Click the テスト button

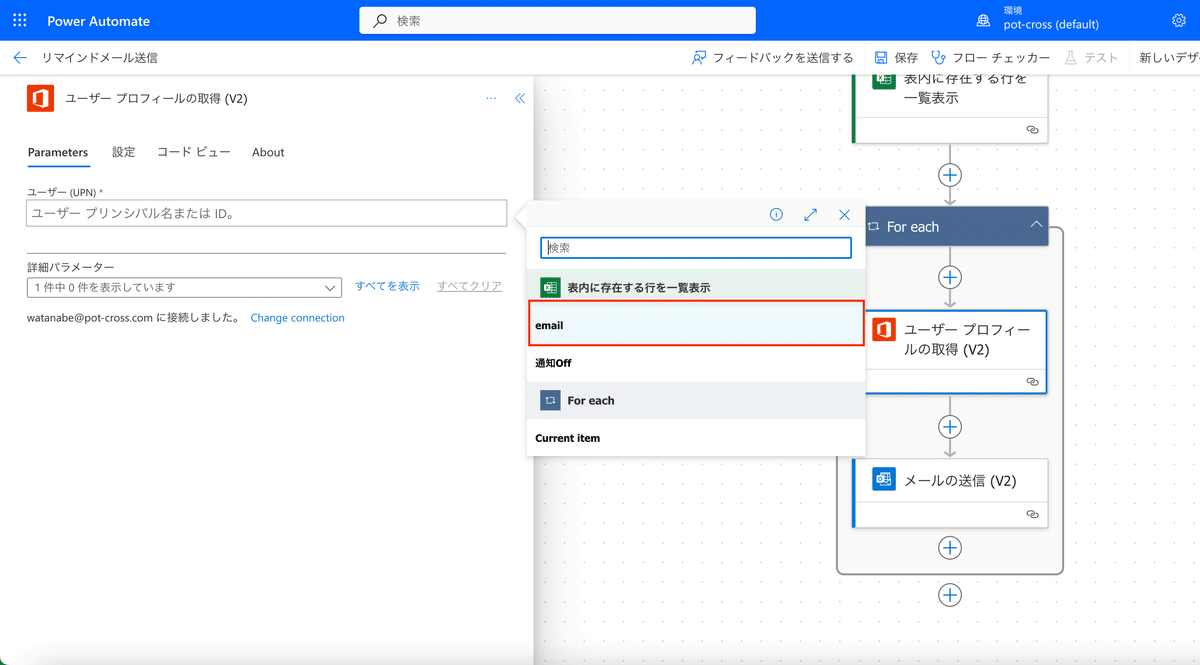(1092, 58)
